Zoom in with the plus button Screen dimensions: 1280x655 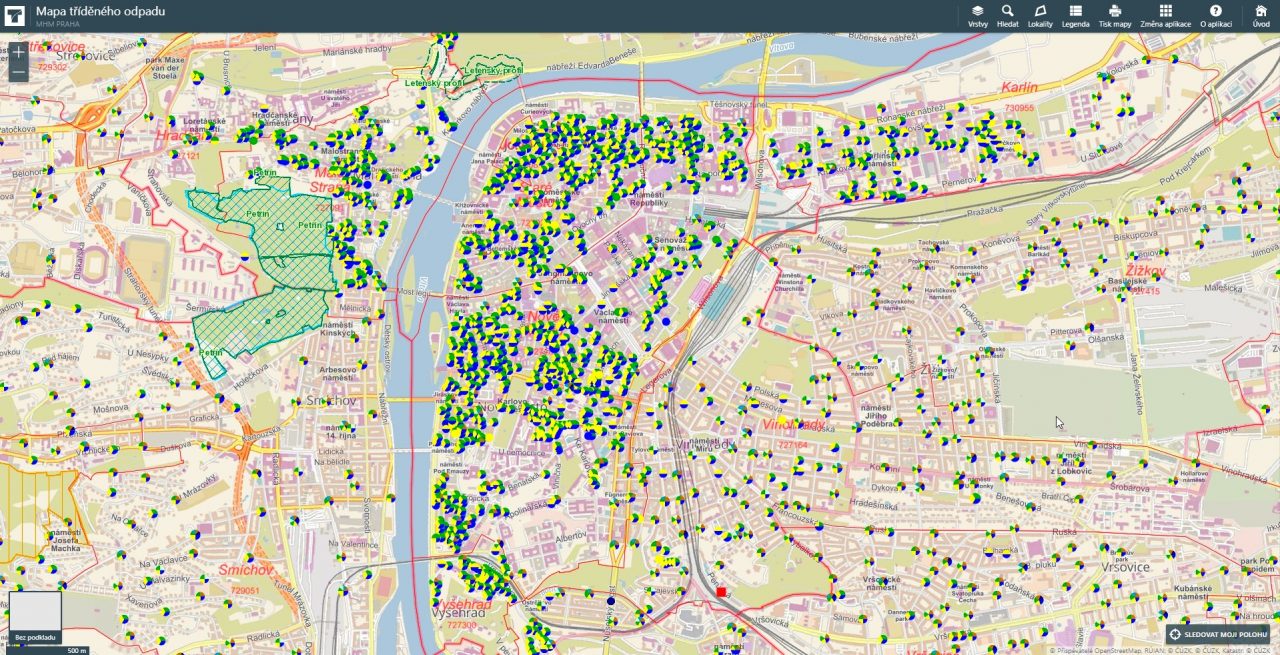18,52
